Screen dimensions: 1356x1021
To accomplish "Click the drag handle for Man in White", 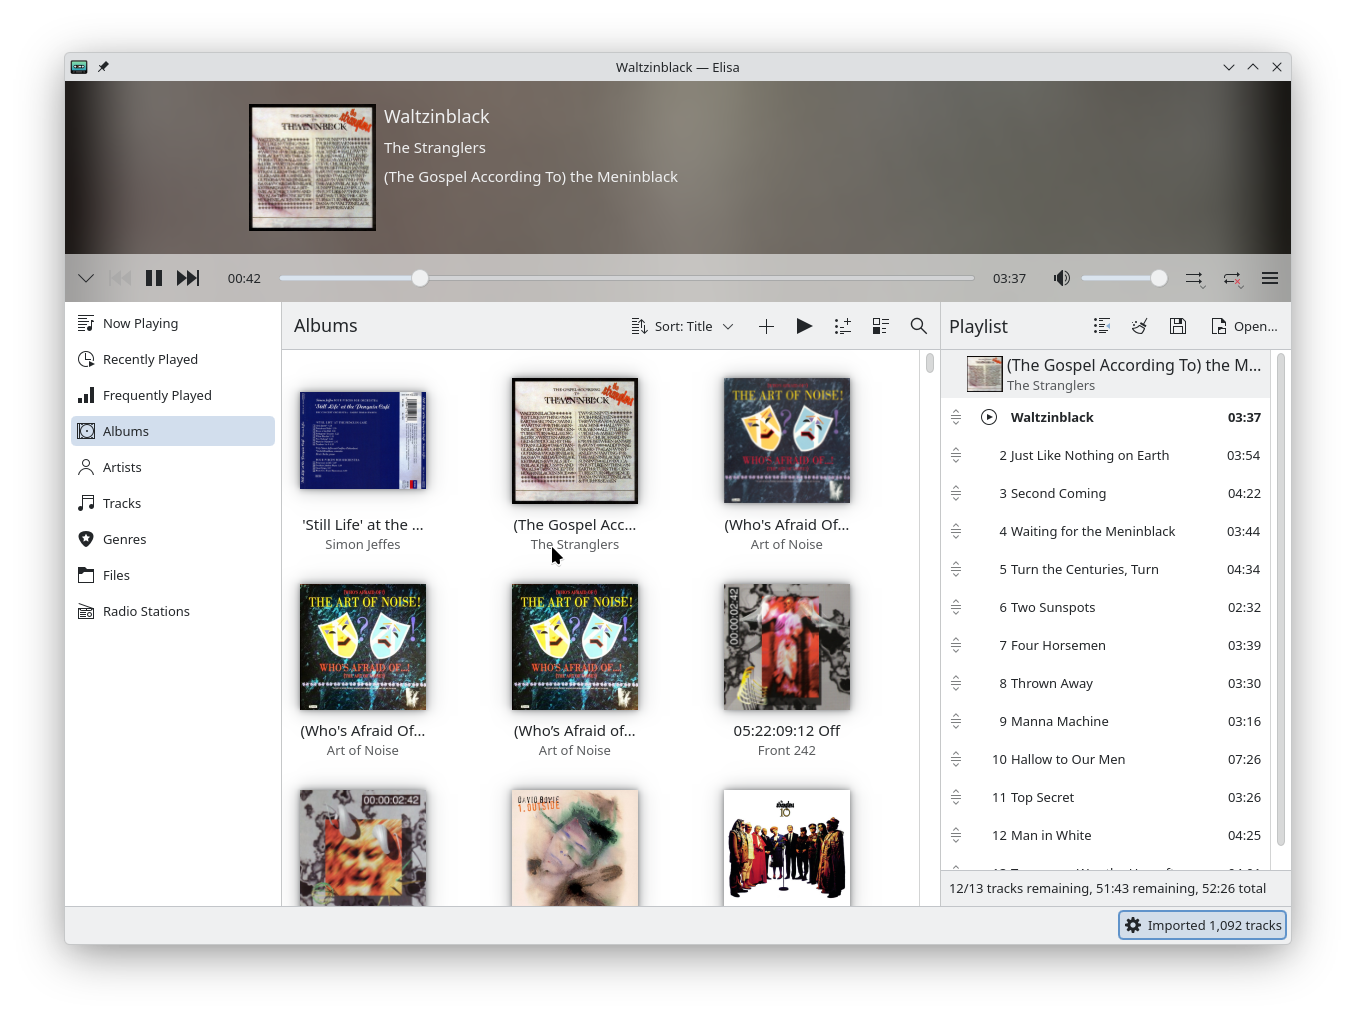I will (x=956, y=835).
